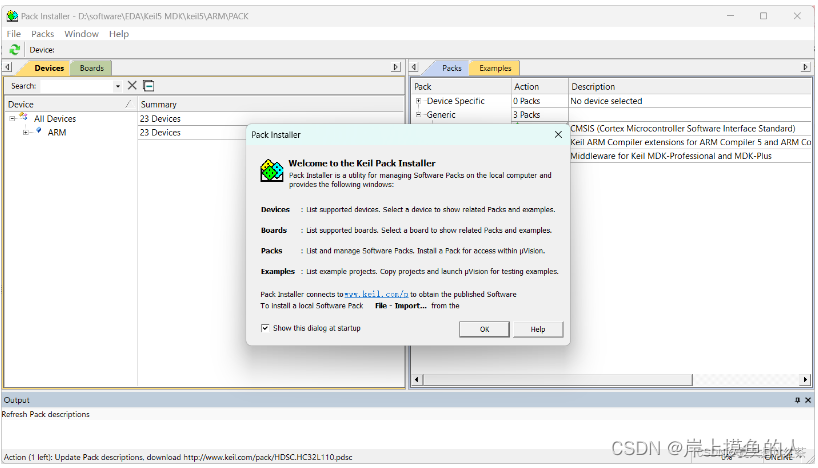Click the Description column header
Viewport: 818px width, 468px height.
pyautogui.click(x=690, y=87)
